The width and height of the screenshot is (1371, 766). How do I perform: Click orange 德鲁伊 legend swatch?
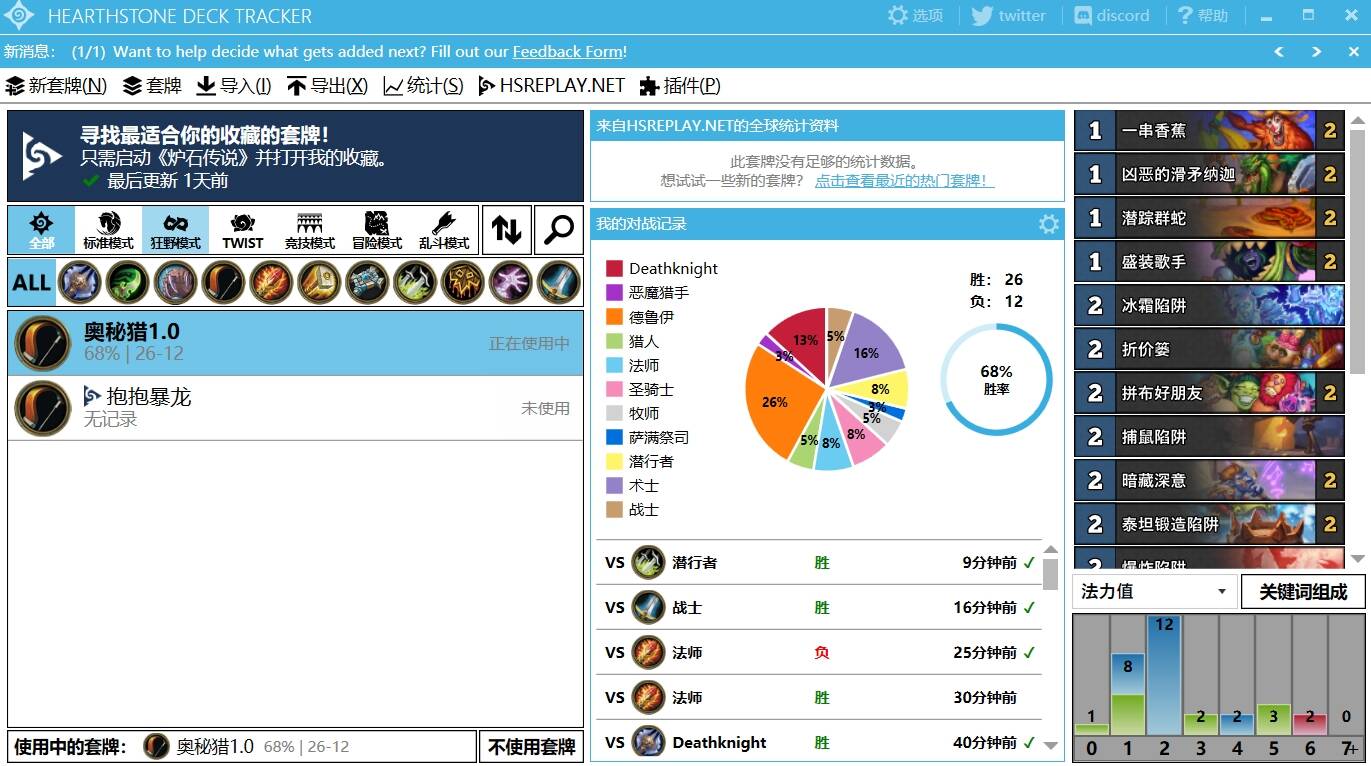614,317
